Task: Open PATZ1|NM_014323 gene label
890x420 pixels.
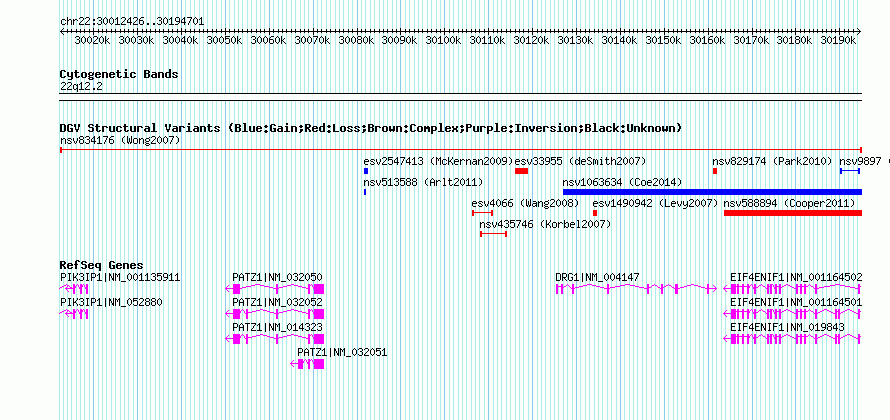Action: coord(278,327)
